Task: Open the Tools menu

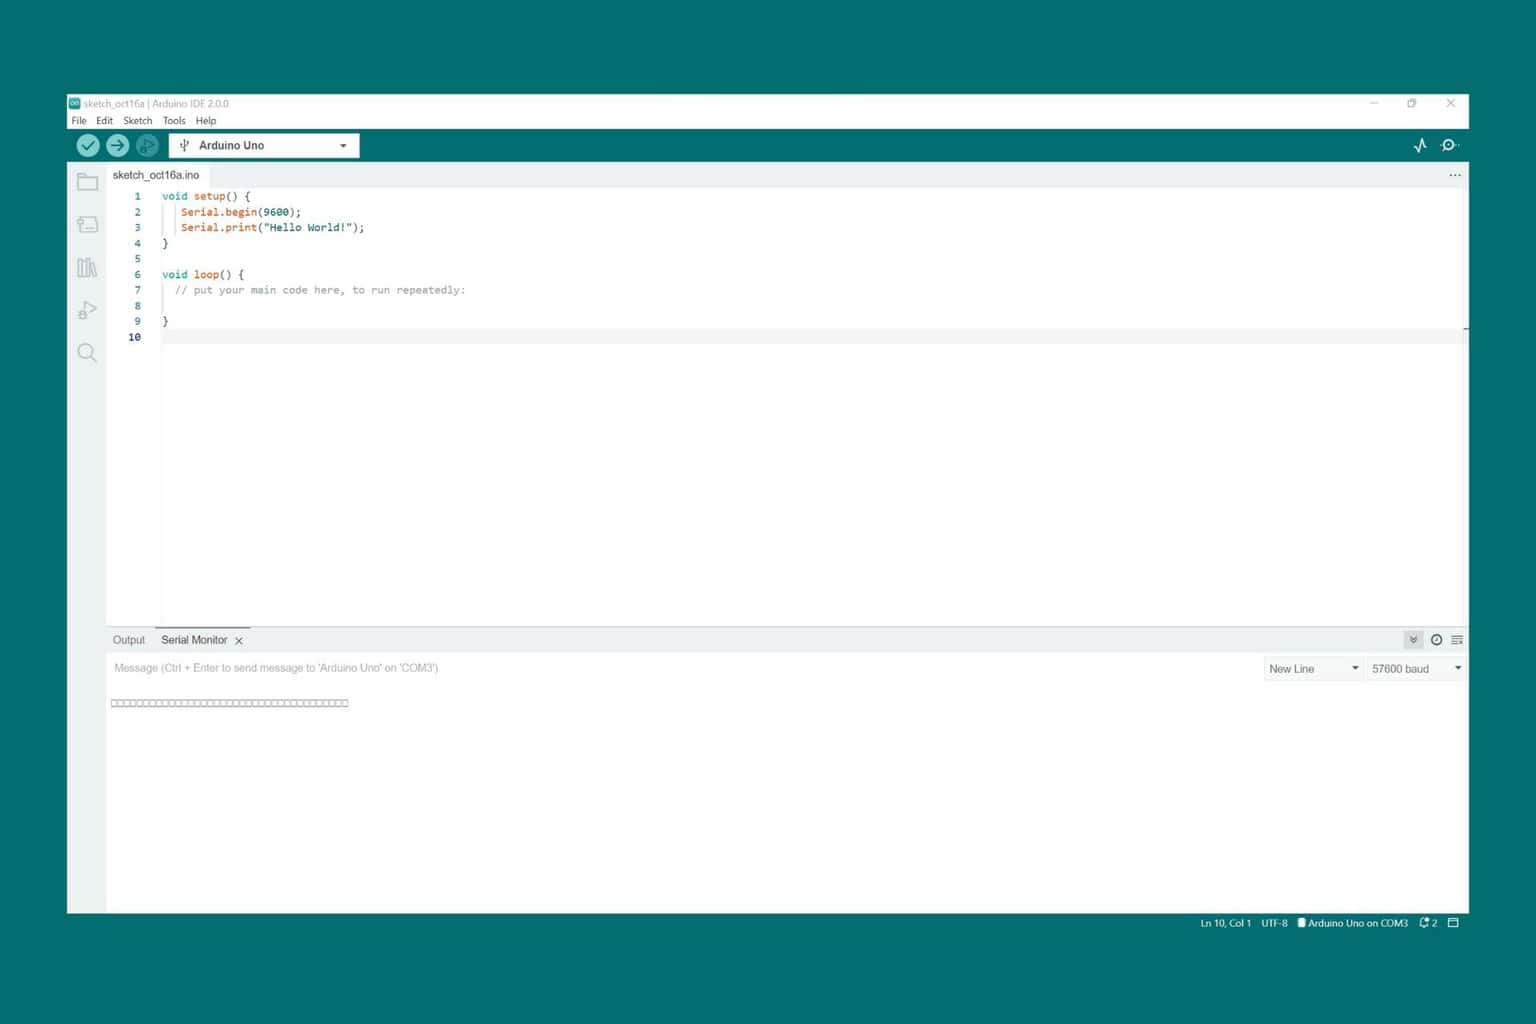Action: 174,121
